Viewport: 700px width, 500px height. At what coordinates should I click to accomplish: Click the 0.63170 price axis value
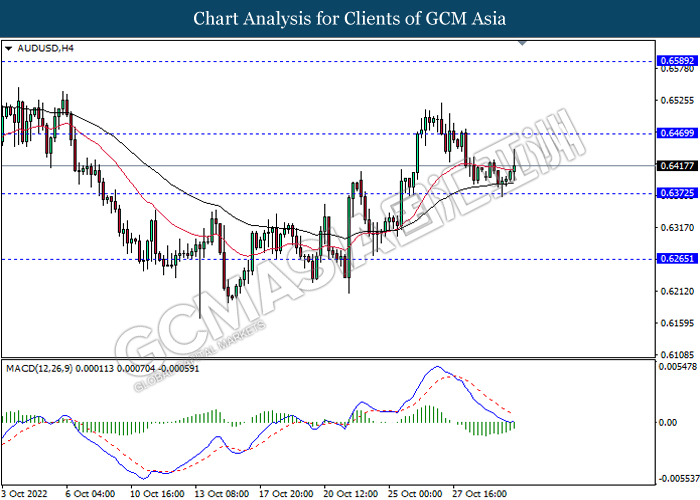(x=677, y=228)
